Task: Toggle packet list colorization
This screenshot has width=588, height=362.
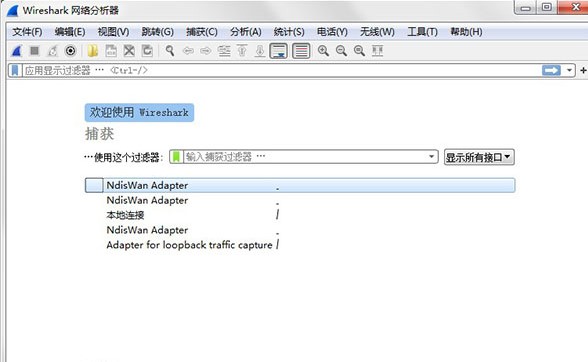Action: 301,51
